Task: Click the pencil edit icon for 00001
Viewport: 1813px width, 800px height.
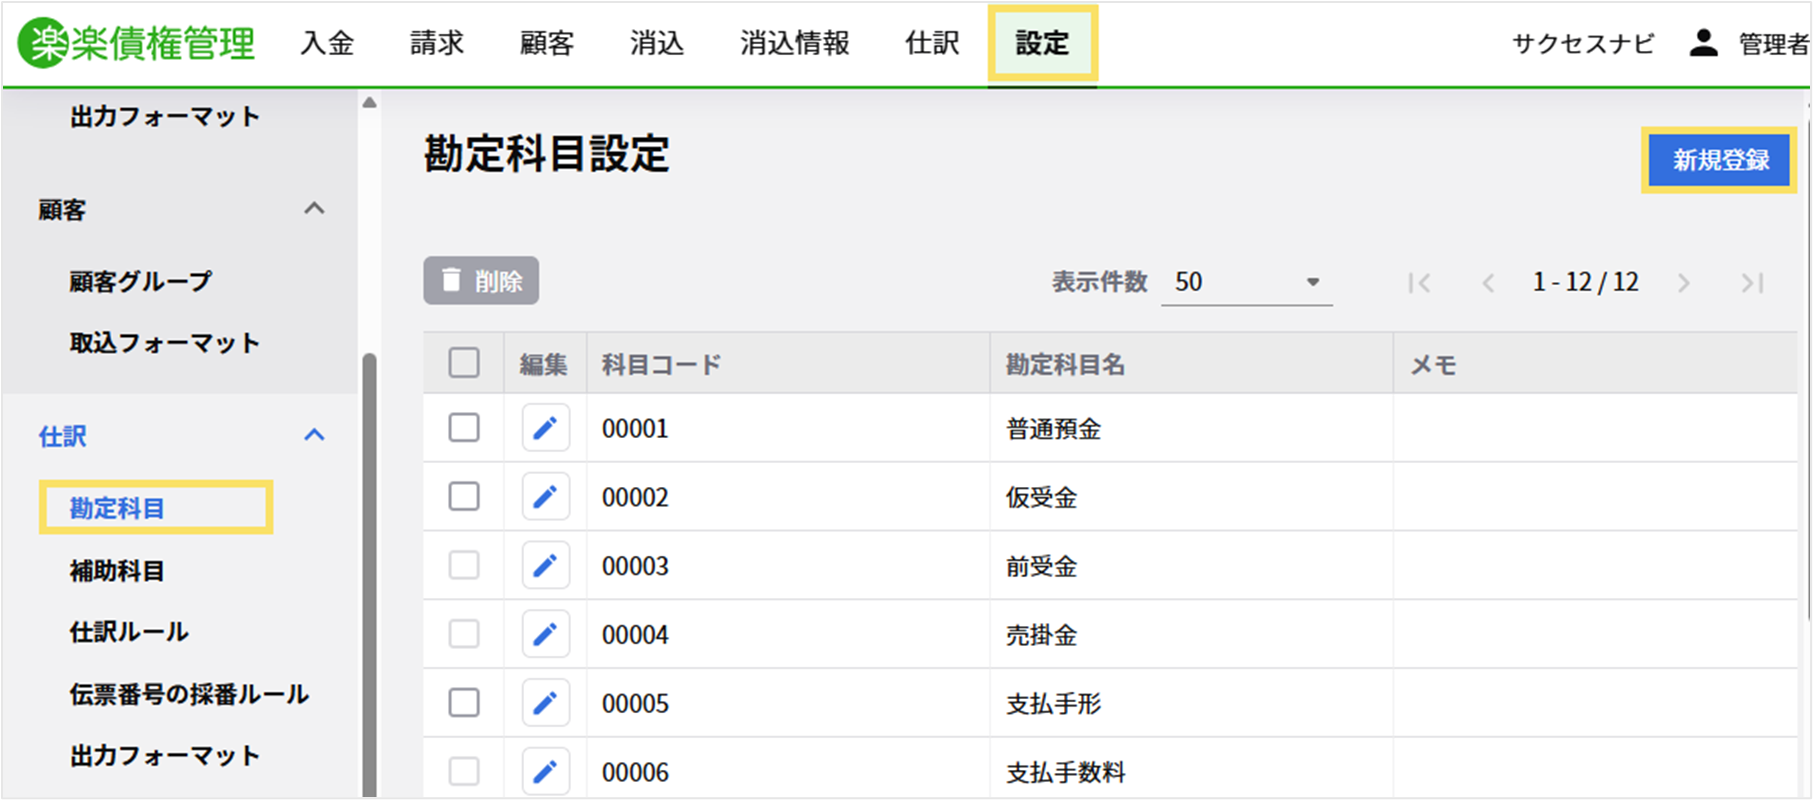Action: [545, 428]
